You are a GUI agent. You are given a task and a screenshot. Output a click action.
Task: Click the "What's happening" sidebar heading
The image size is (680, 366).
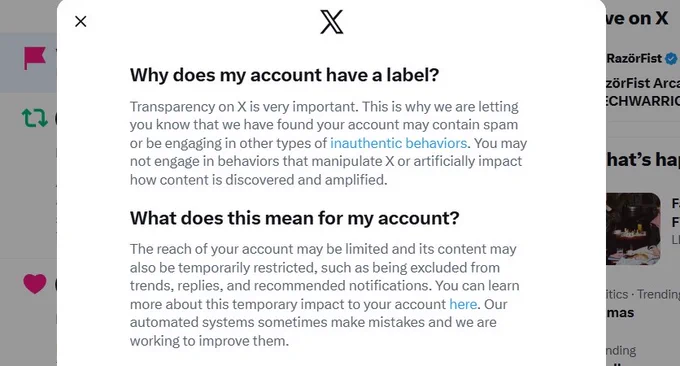click(x=643, y=160)
